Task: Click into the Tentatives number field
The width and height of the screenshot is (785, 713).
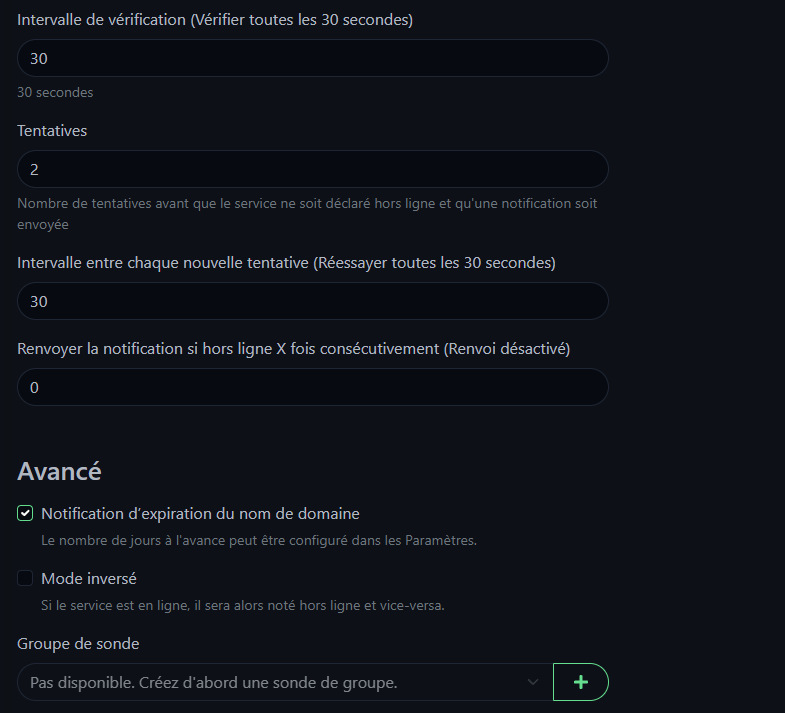Action: (x=312, y=169)
